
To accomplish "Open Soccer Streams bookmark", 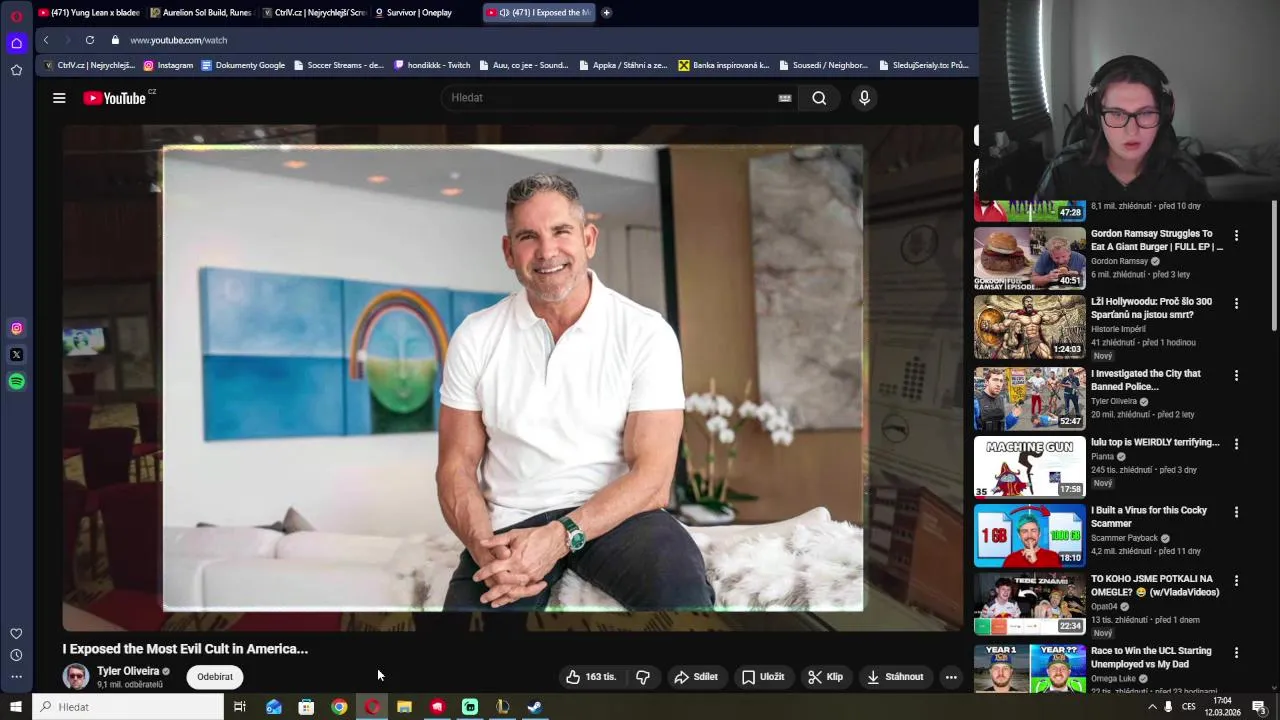I will coord(339,65).
